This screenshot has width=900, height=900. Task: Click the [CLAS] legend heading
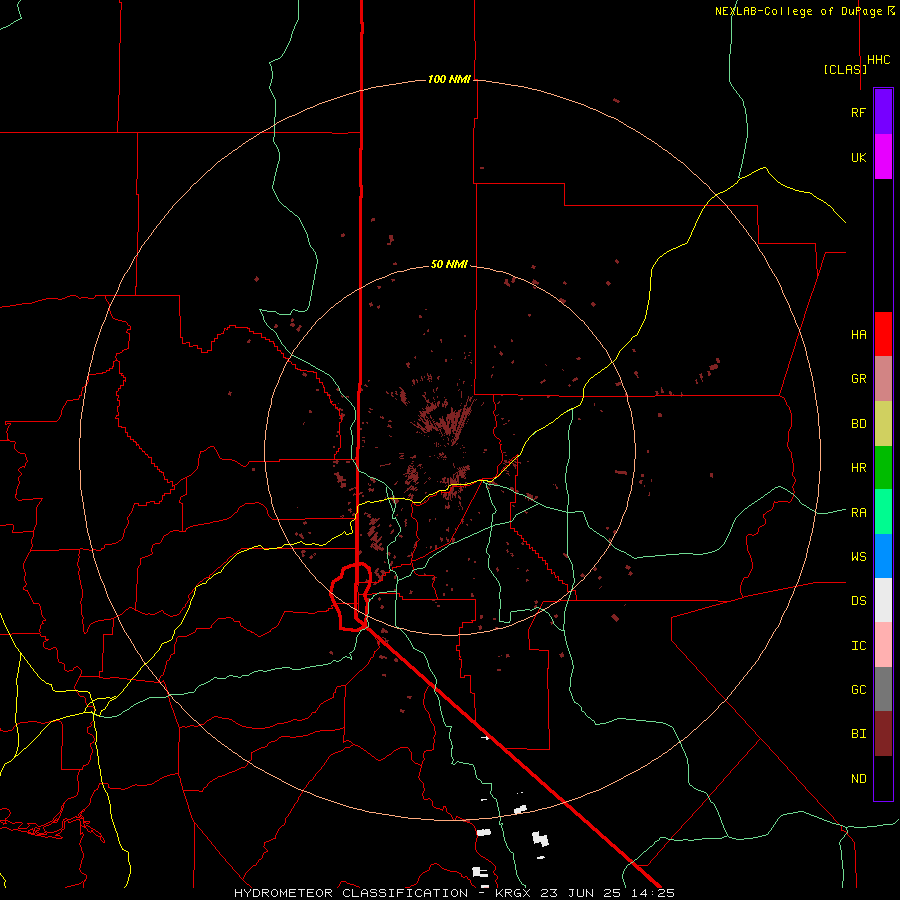point(845,69)
